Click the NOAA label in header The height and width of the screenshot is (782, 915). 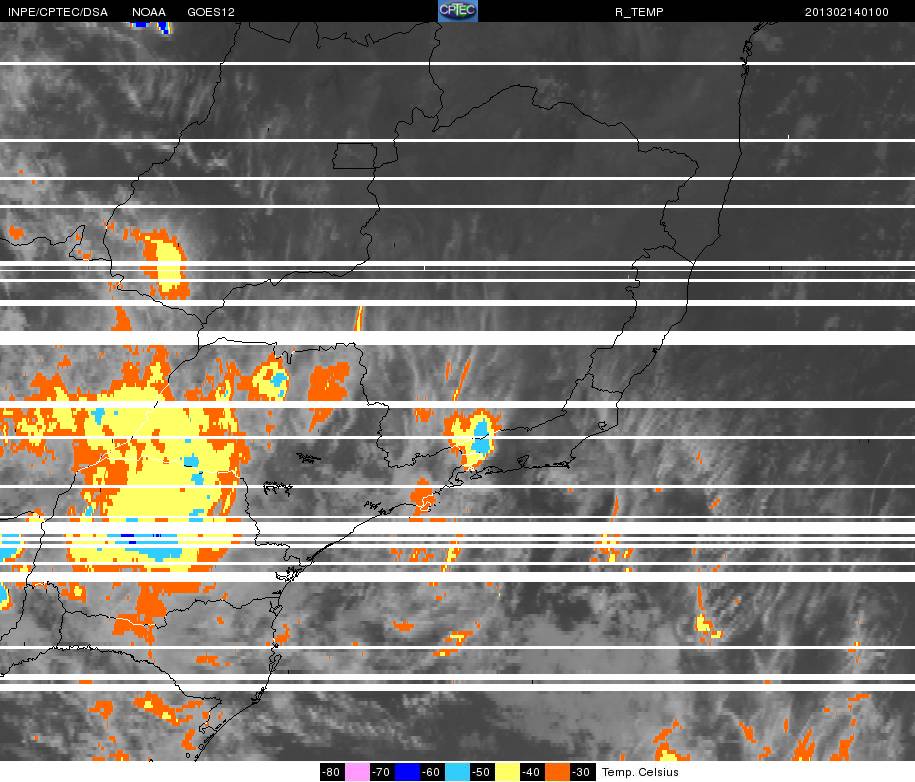(149, 12)
